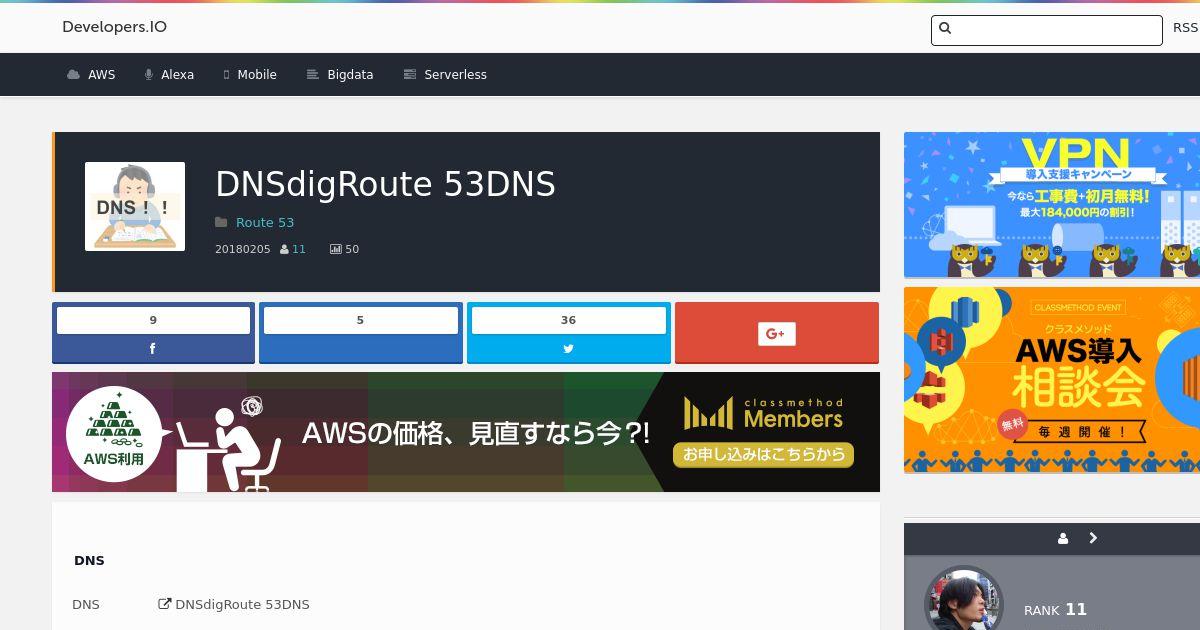Screen dimensions: 1200x630
Task: Click the Twitter share count 36
Action: click(569, 320)
